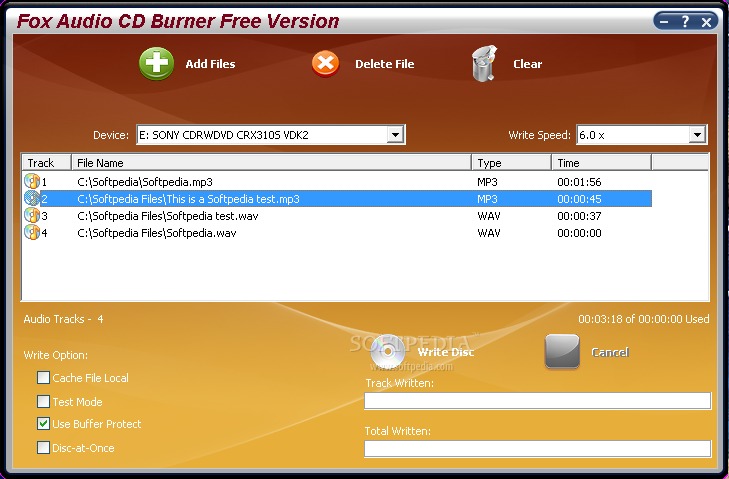
Task: Click the music disc icon for track 4
Action: (x=32, y=232)
